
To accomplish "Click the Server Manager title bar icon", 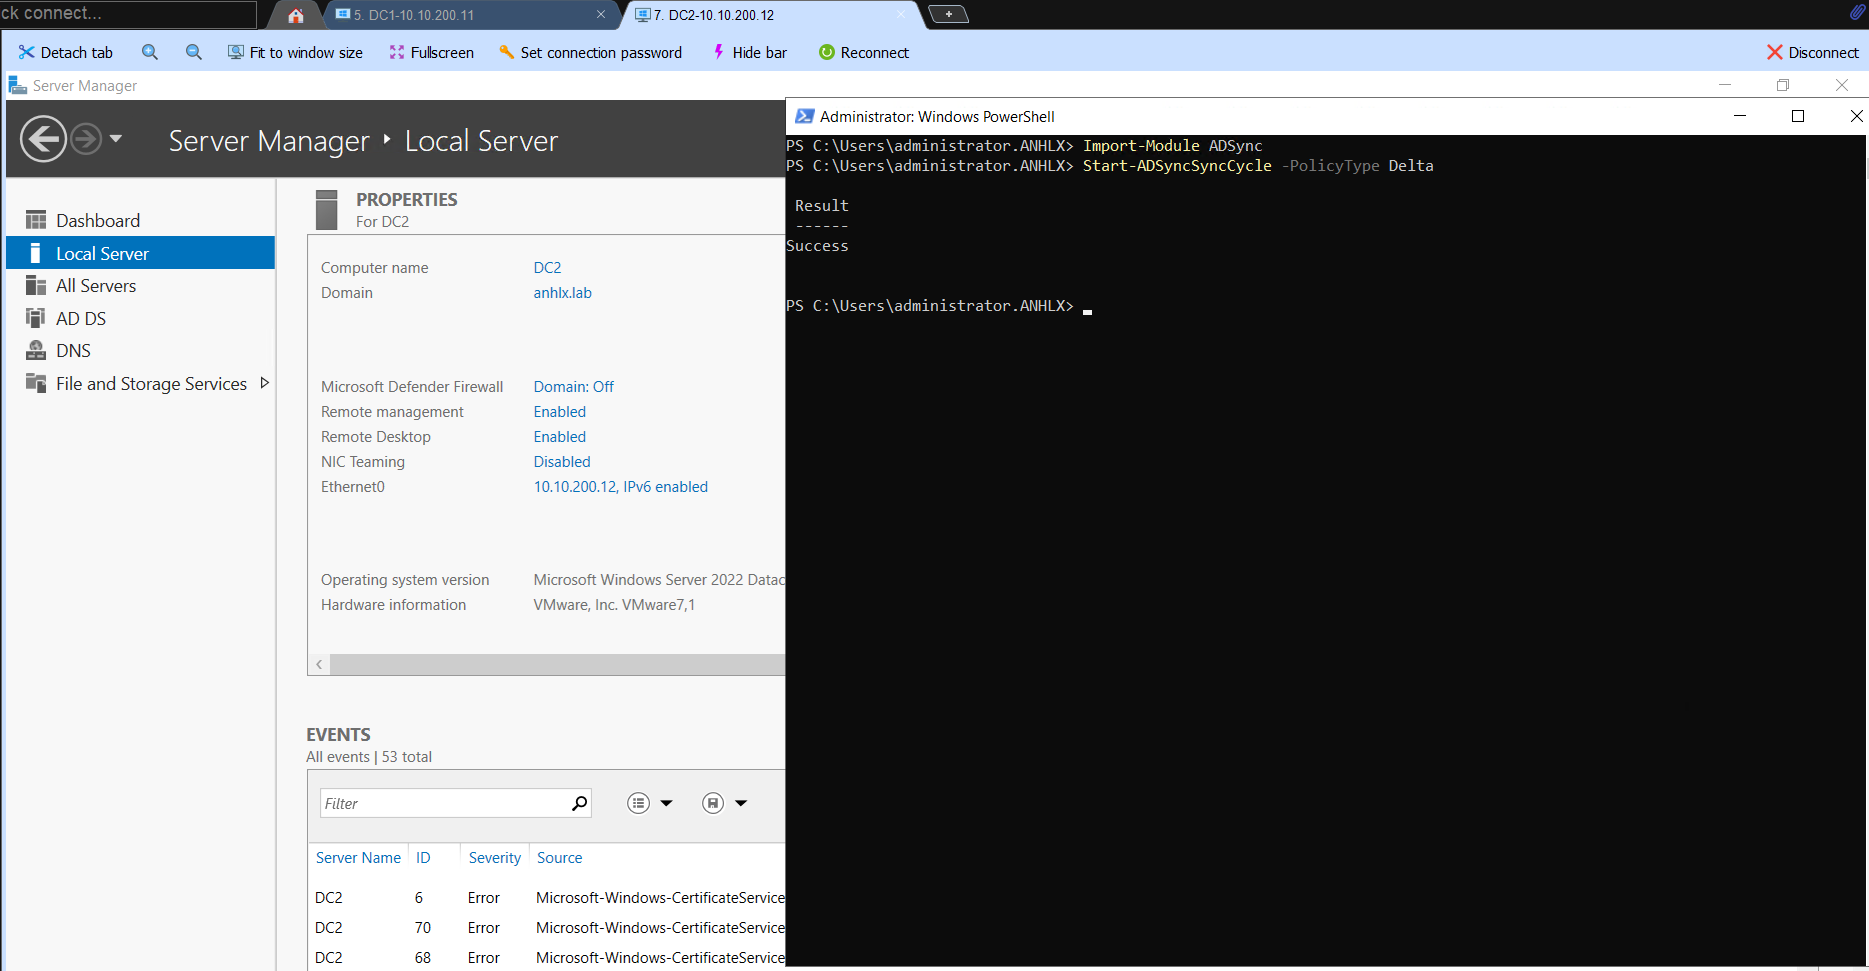I will pos(17,85).
